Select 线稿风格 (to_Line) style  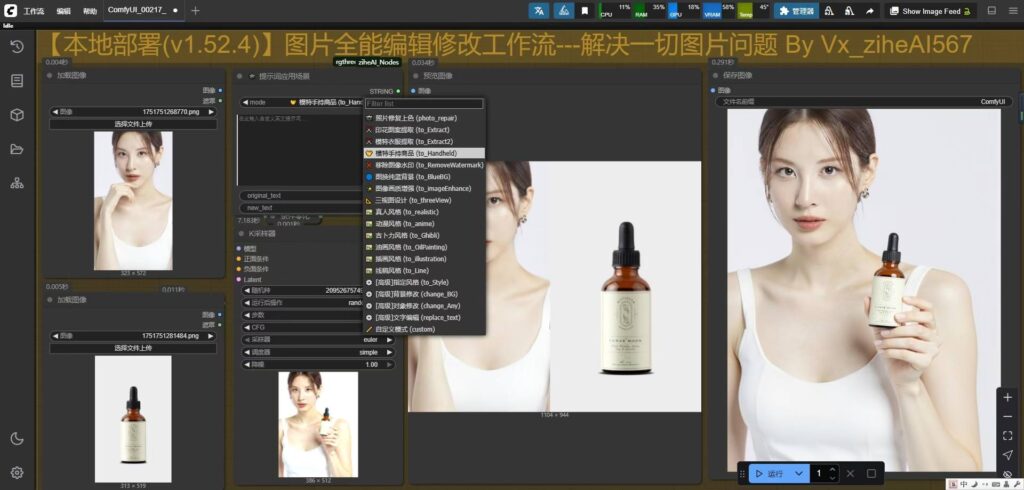[x=424, y=270]
